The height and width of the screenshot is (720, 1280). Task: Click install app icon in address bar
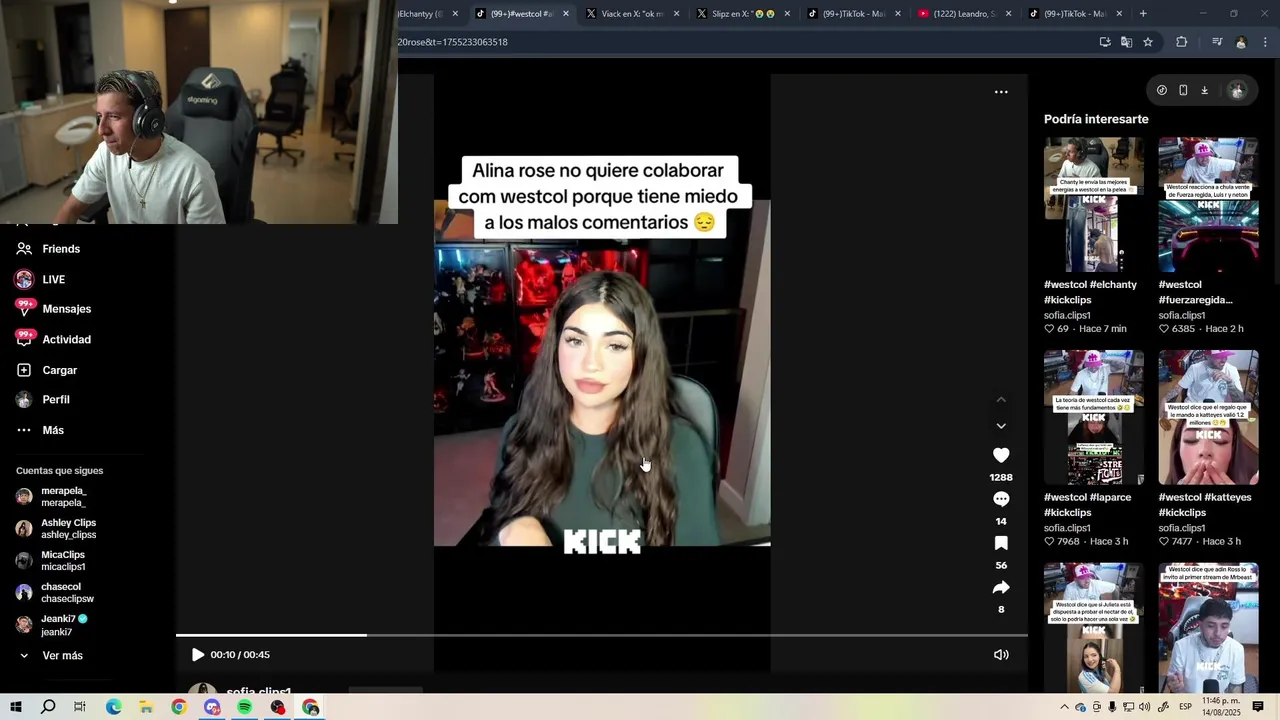[1105, 42]
